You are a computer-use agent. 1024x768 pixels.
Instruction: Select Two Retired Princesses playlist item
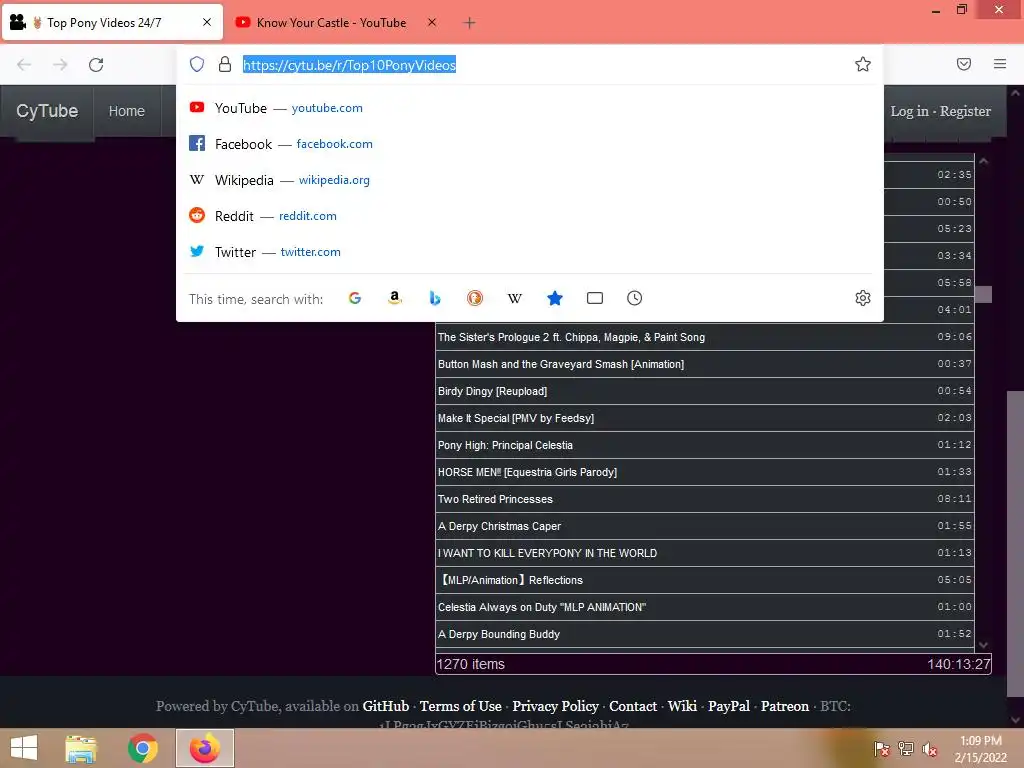click(705, 499)
